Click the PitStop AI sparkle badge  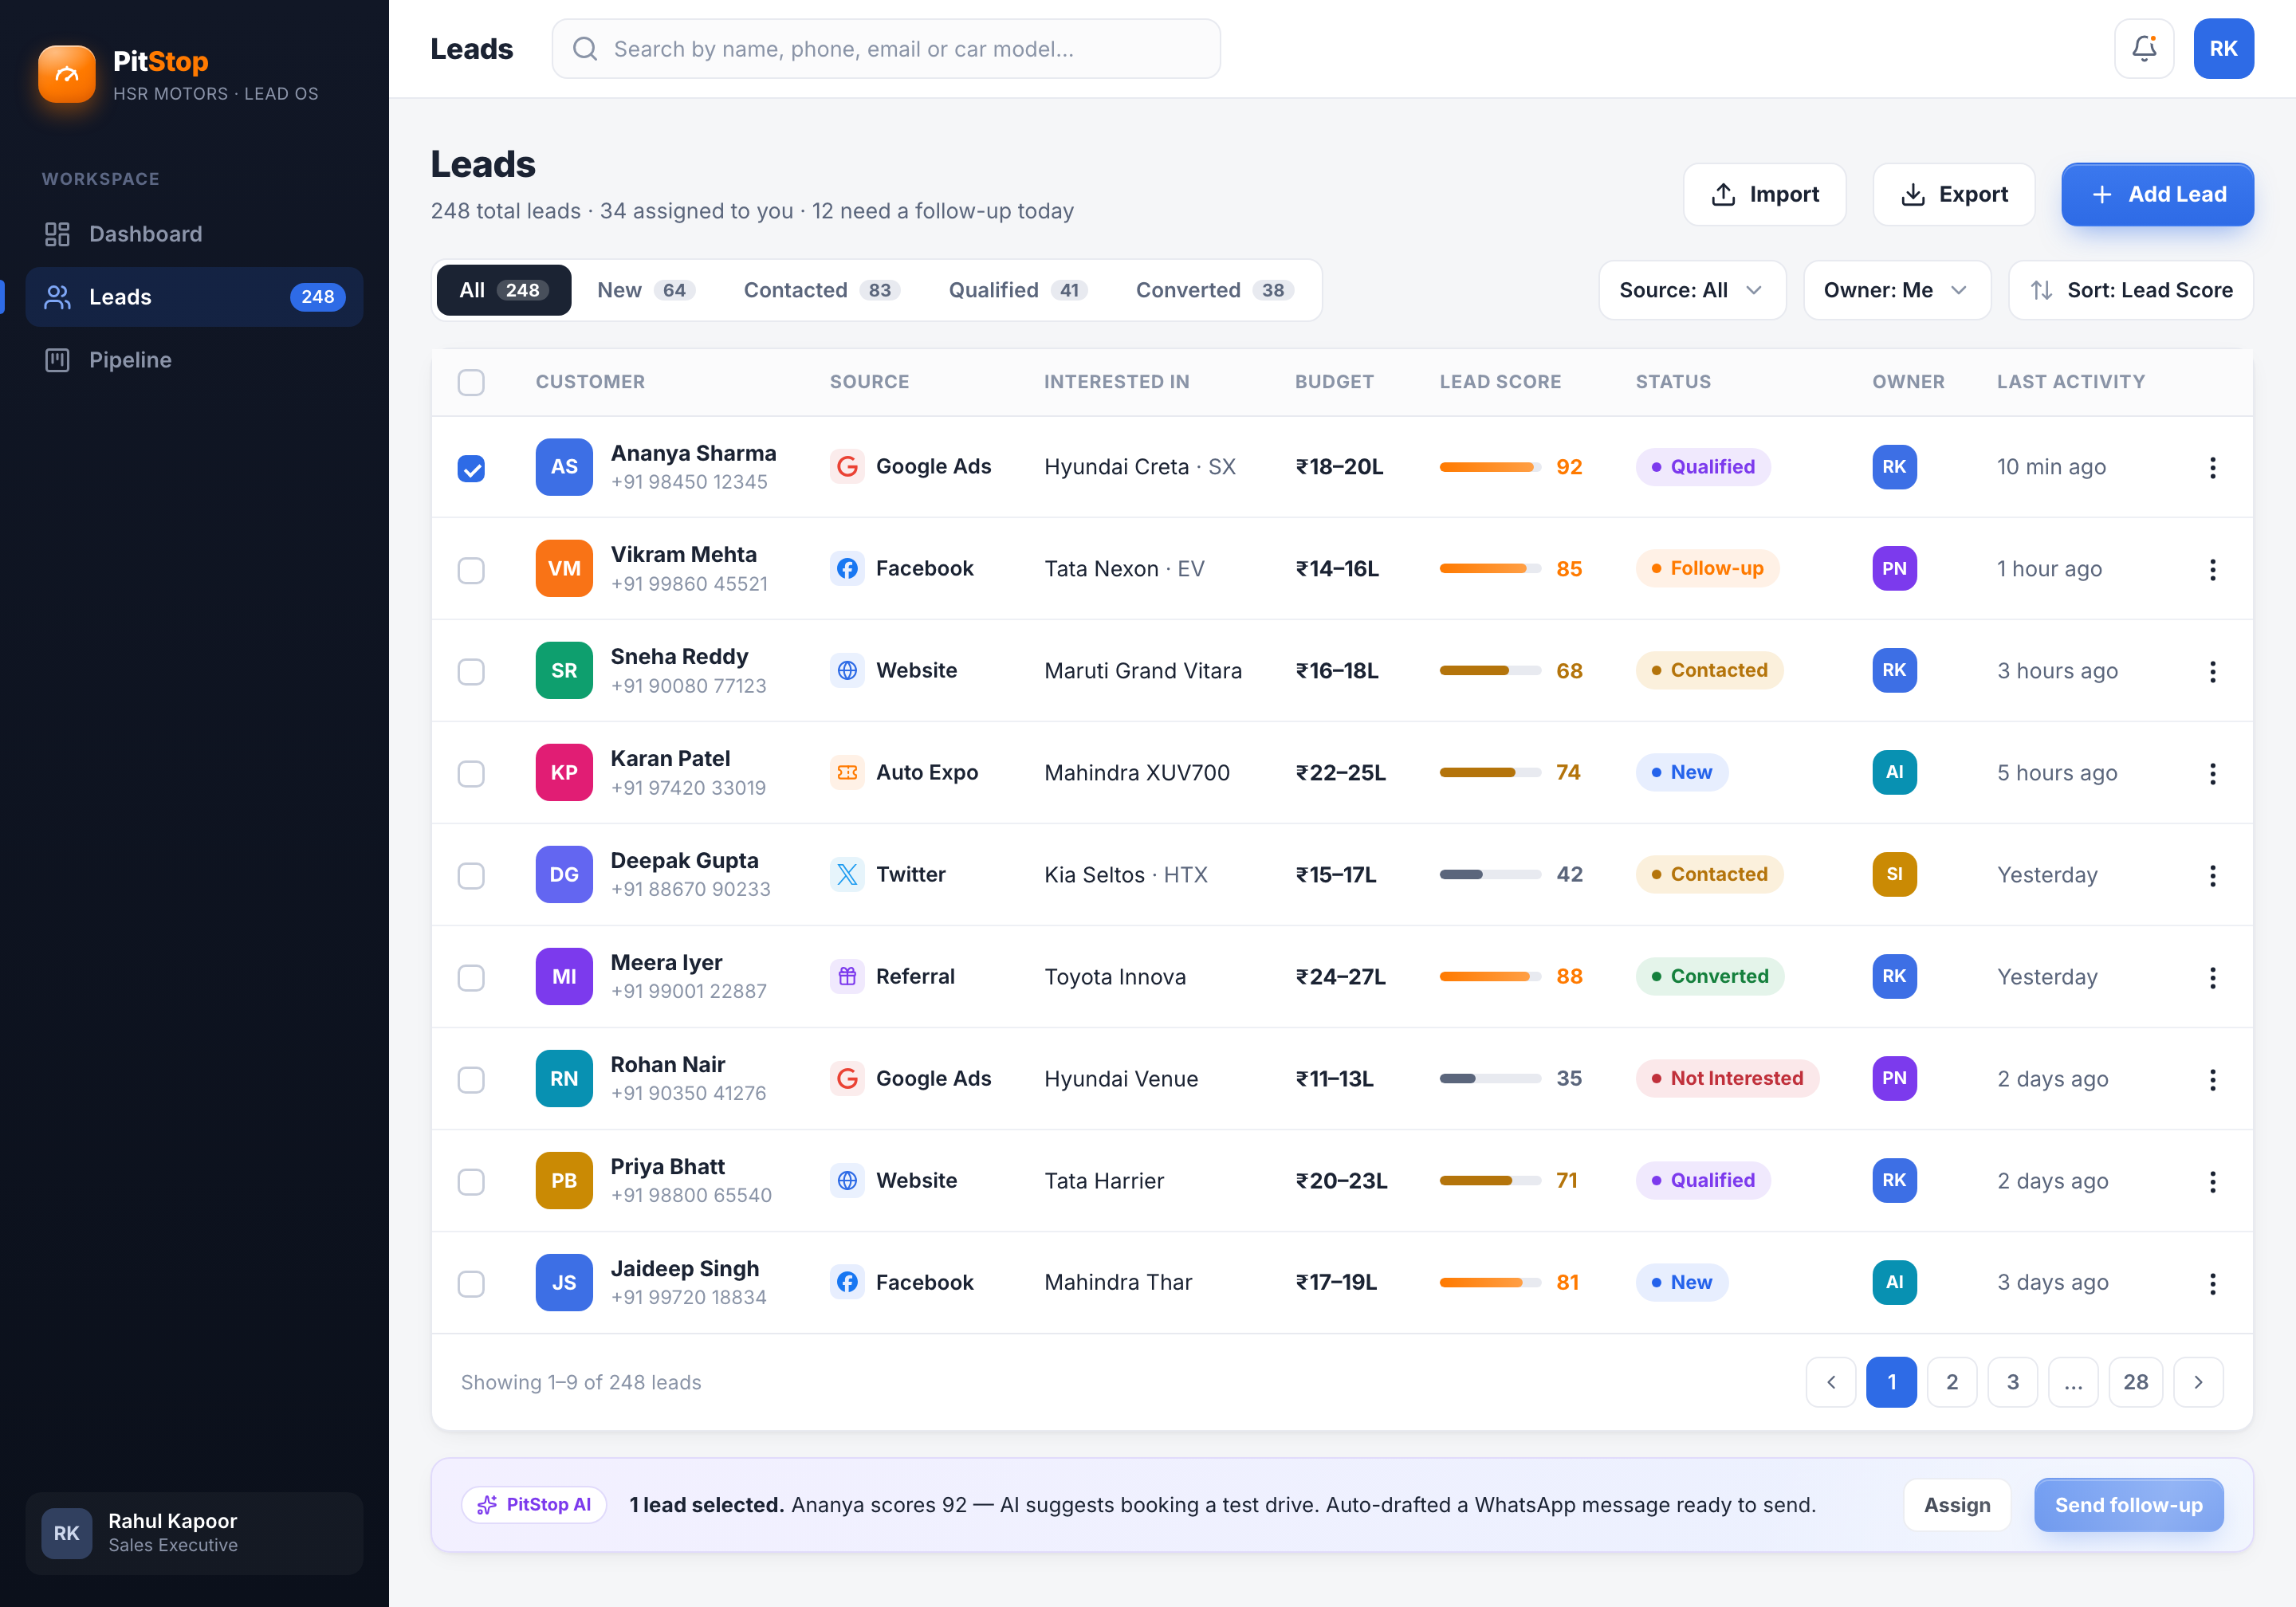coord(534,1505)
